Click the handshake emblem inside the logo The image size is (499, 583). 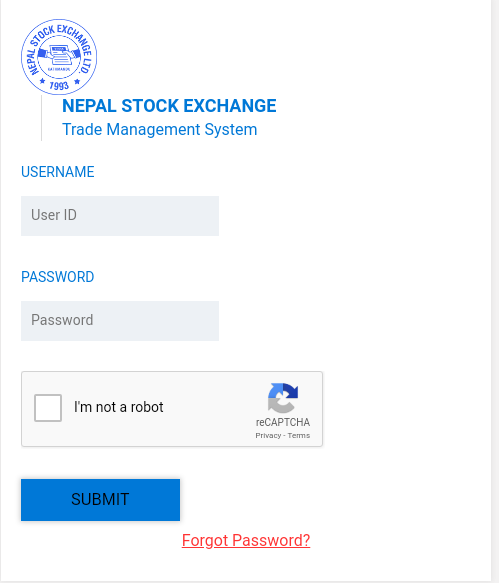[59, 55]
